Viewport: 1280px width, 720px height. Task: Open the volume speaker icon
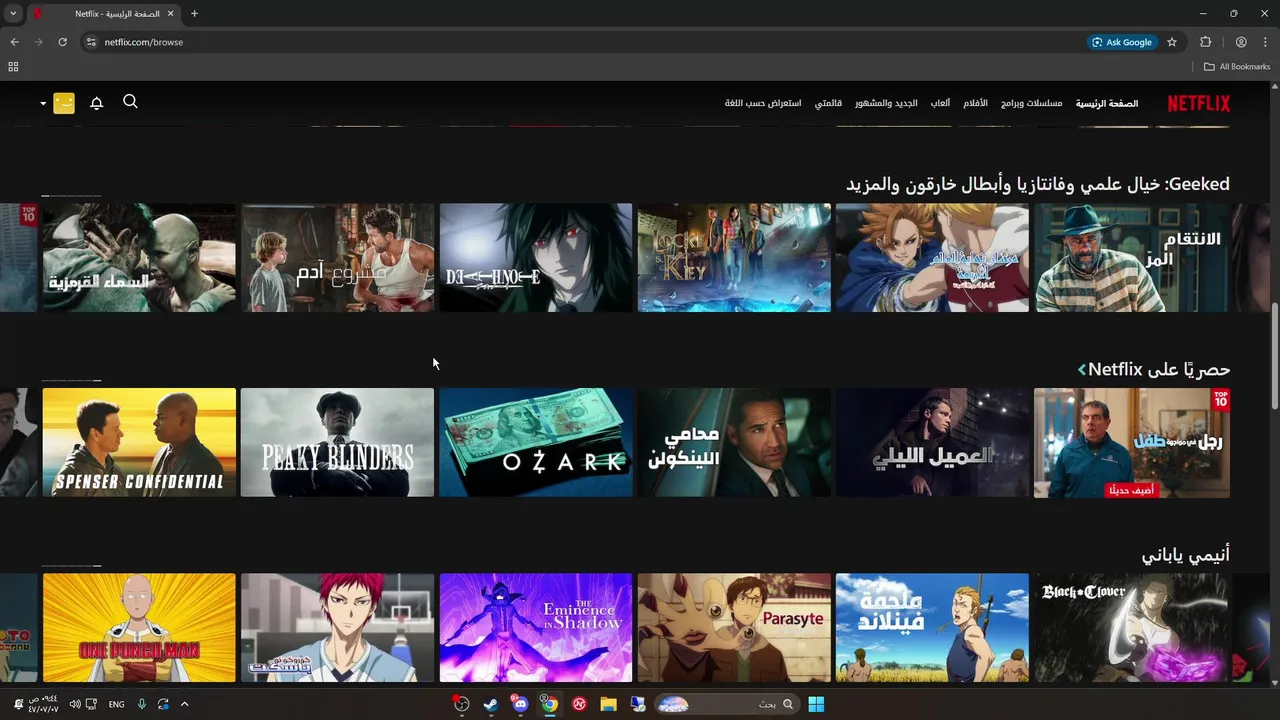pyautogui.click(x=74, y=704)
